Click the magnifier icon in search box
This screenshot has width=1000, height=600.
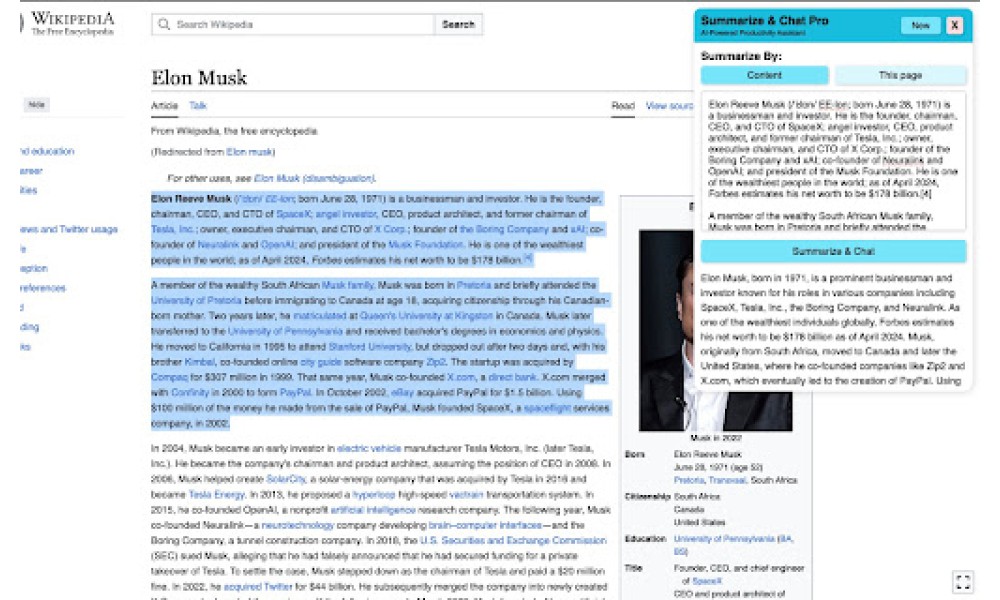164,24
